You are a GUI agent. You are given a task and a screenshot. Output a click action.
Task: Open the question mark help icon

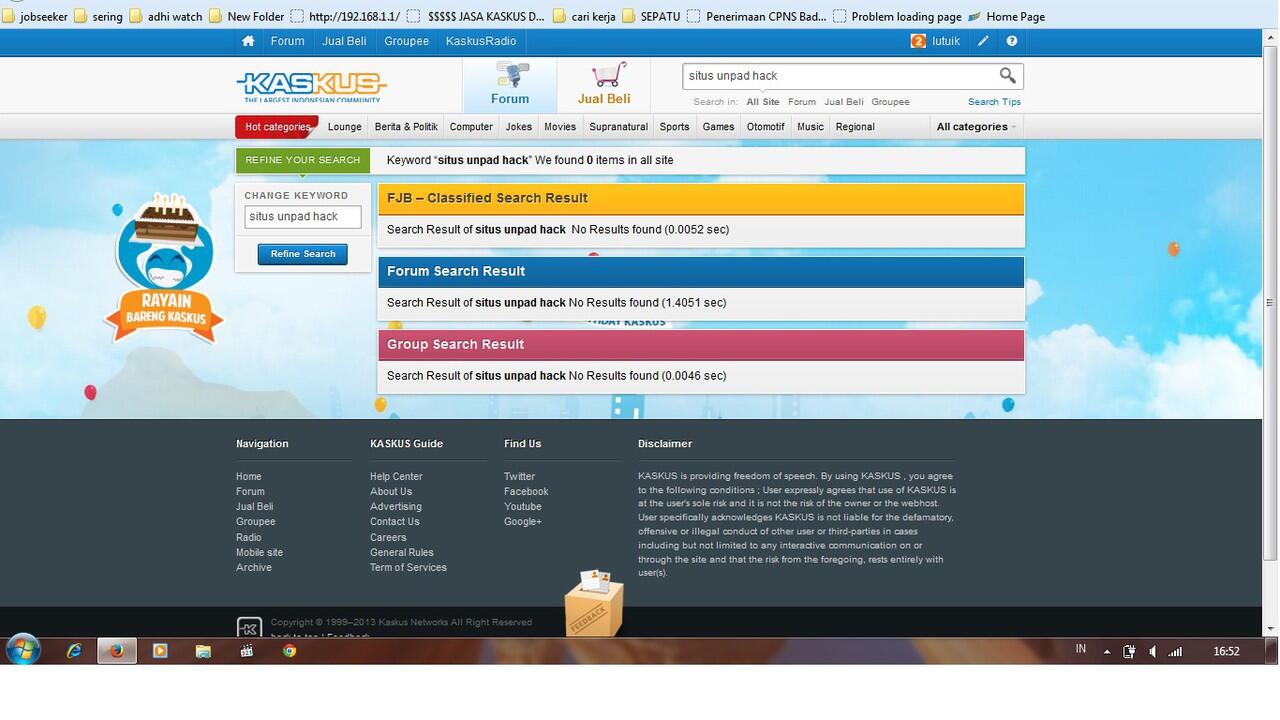pos(1012,41)
